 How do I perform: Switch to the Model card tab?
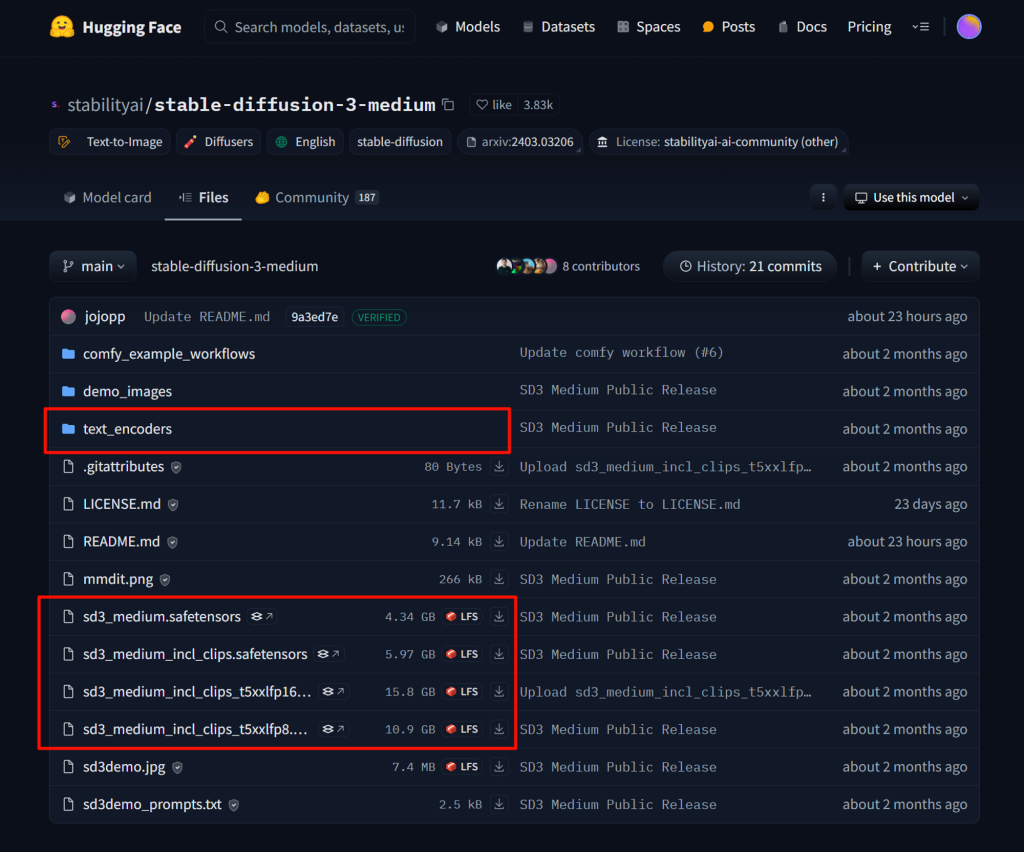point(107,198)
